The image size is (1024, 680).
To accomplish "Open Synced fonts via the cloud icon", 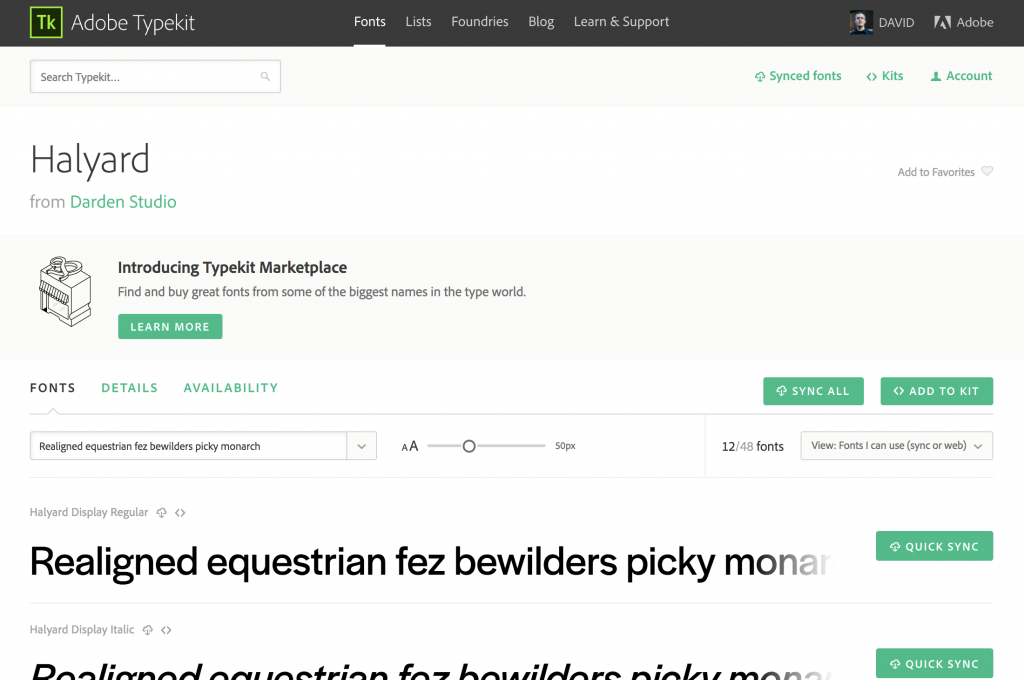I will click(x=761, y=75).
